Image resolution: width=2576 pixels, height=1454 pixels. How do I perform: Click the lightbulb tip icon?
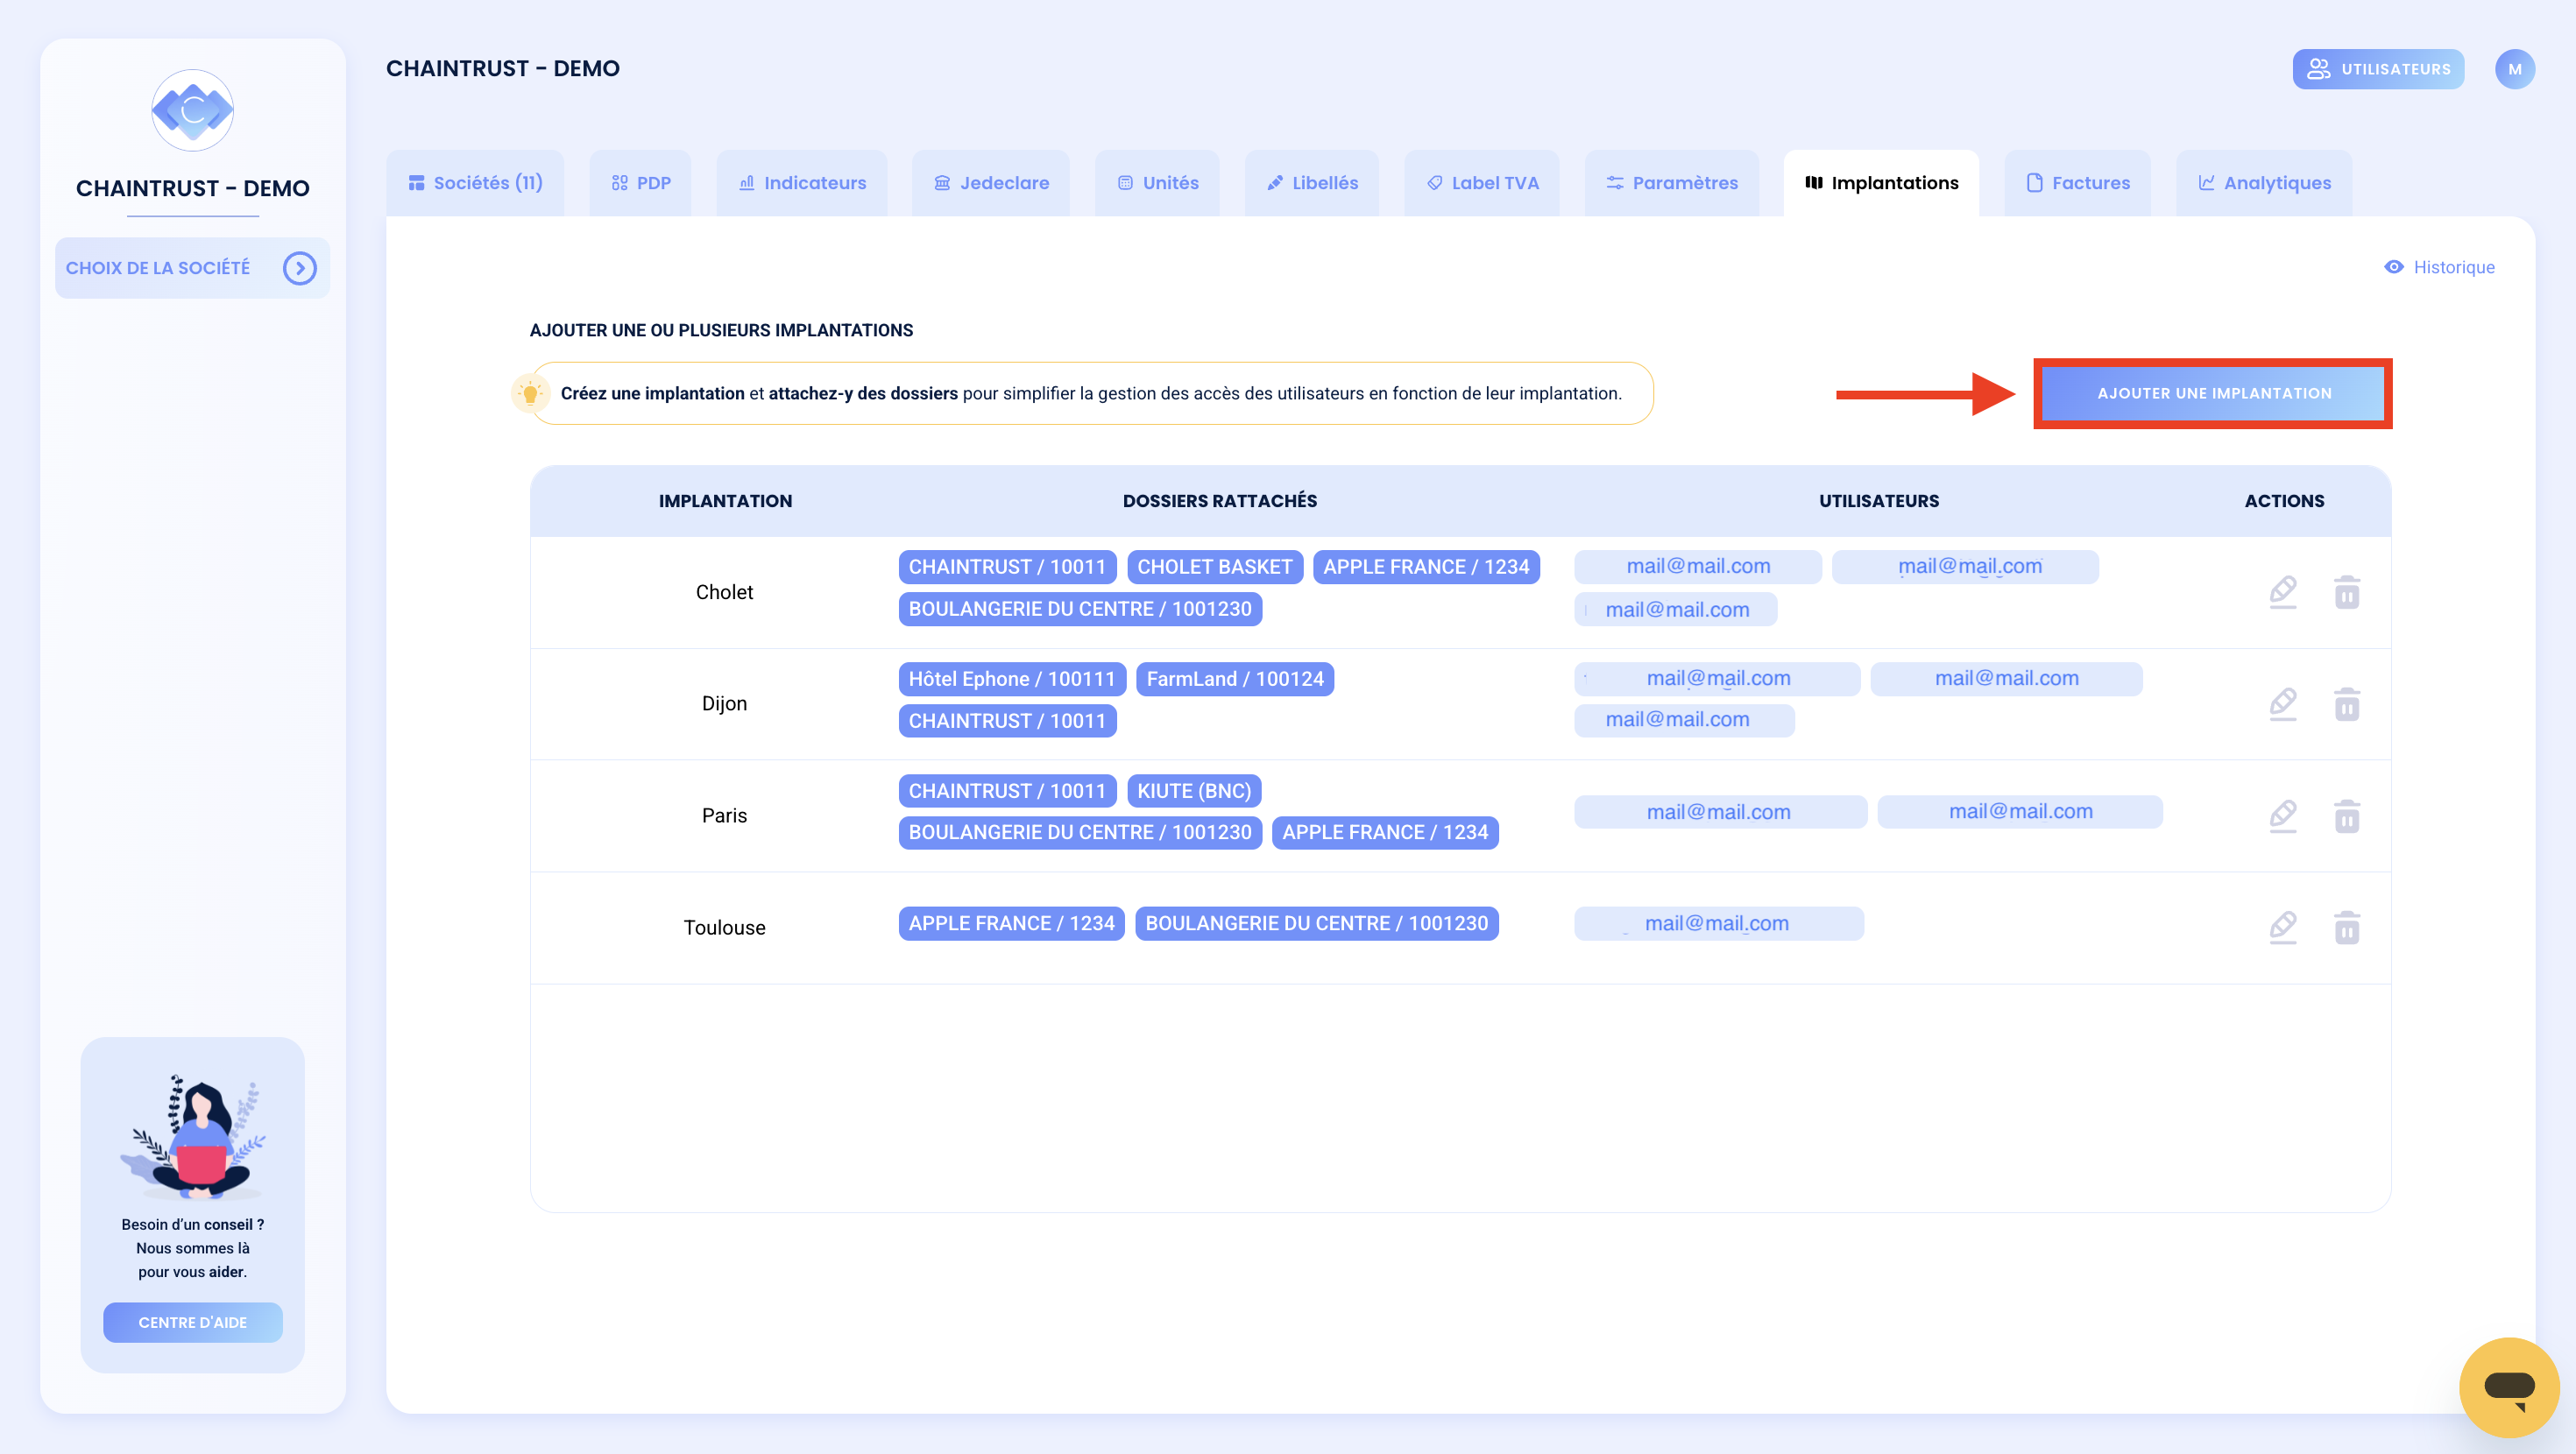click(530, 393)
